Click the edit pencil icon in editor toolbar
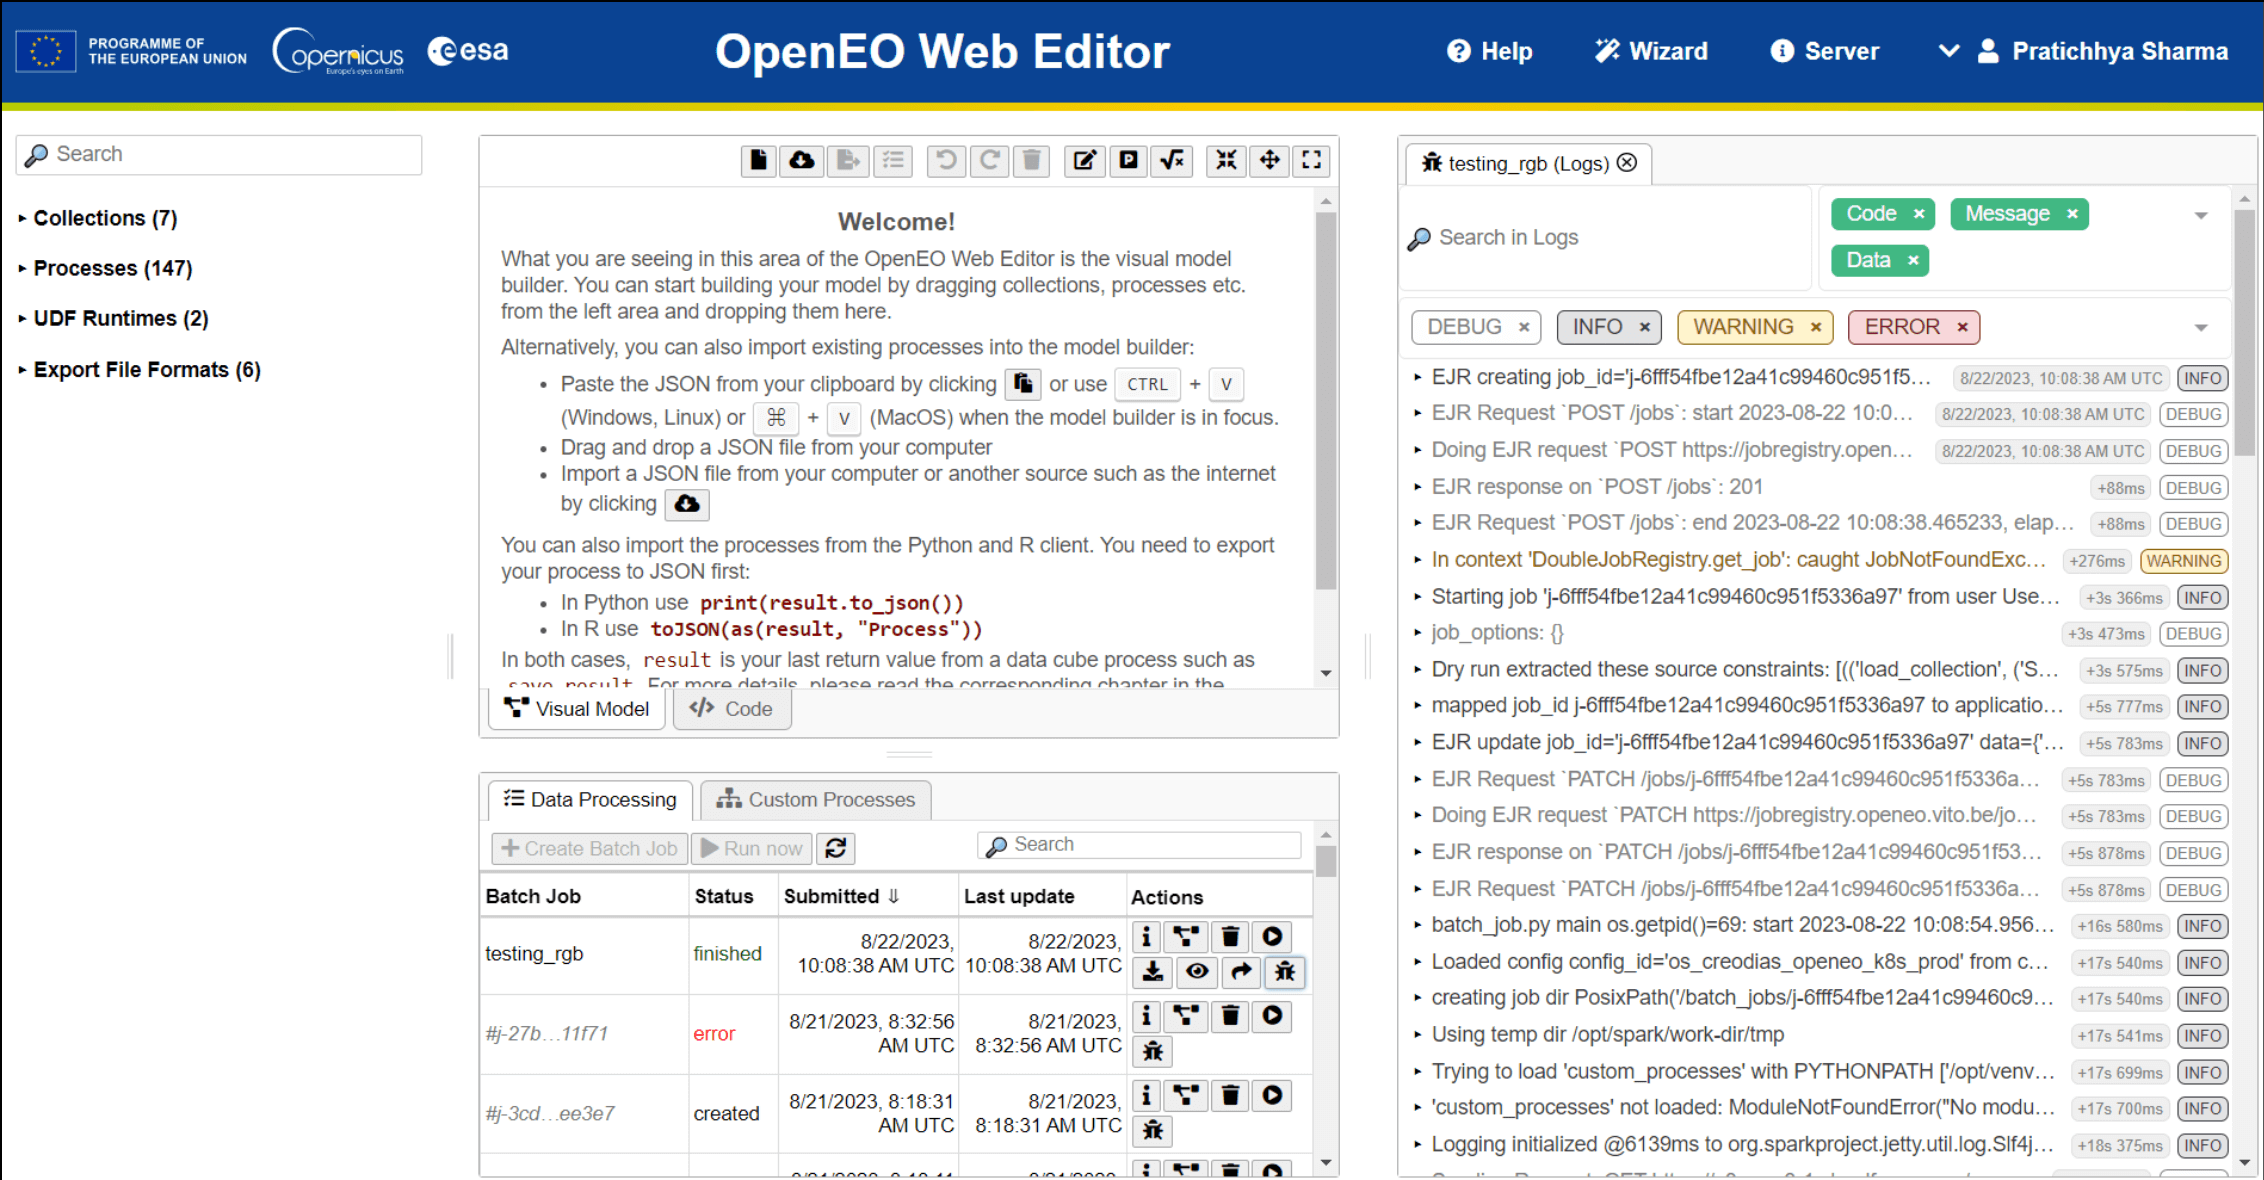 coord(1085,160)
